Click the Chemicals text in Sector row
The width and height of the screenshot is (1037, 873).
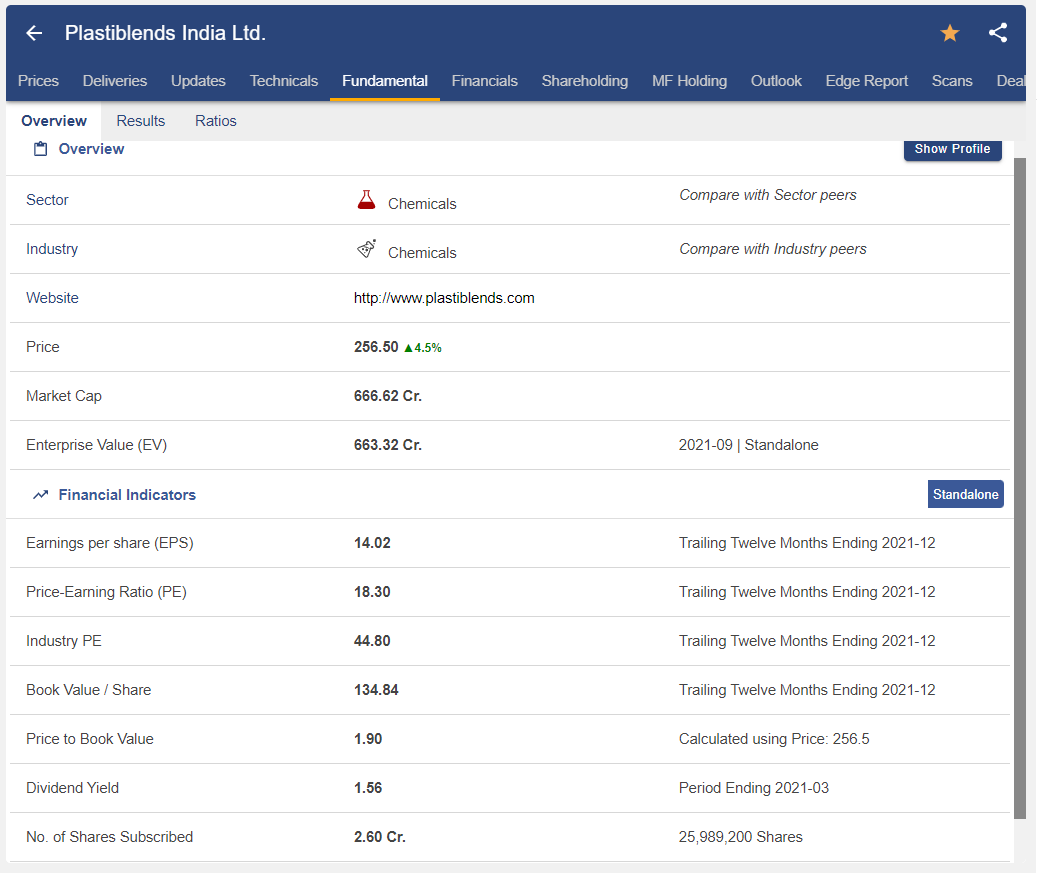click(x=422, y=204)
